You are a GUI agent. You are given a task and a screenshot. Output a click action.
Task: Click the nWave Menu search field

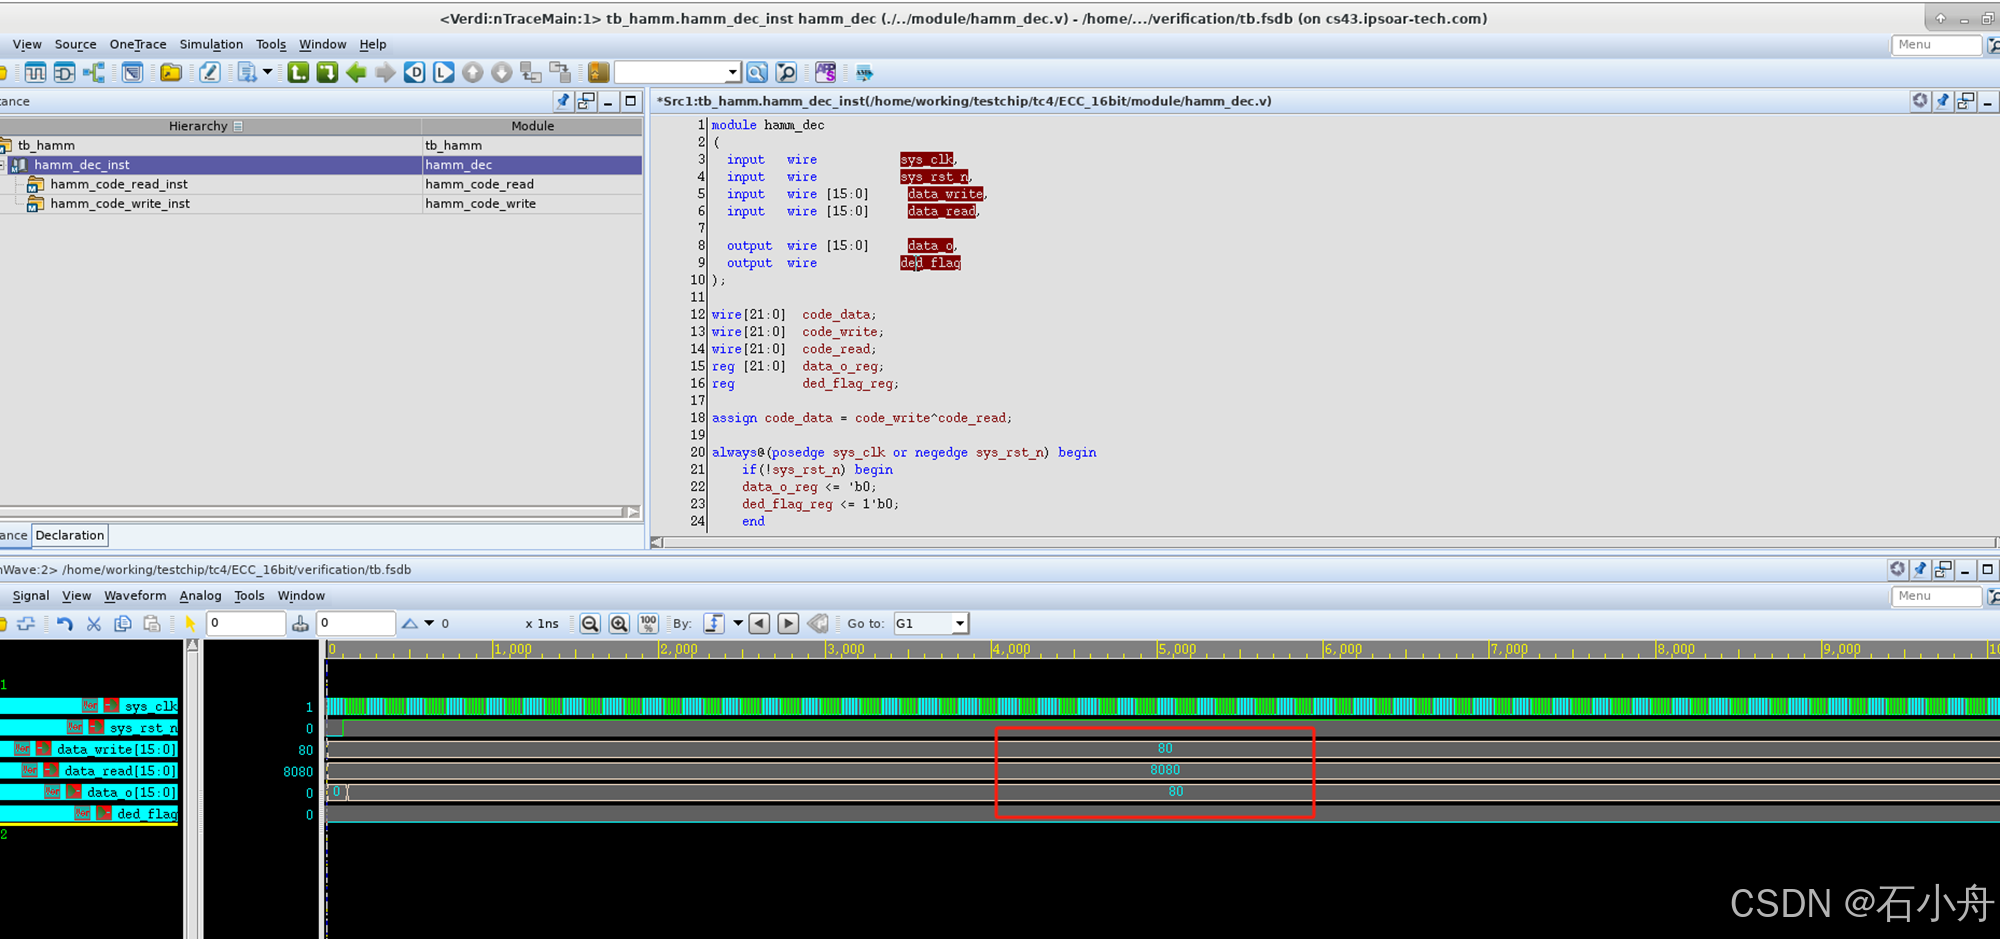pyautogui.click(x=1936, y=596)
